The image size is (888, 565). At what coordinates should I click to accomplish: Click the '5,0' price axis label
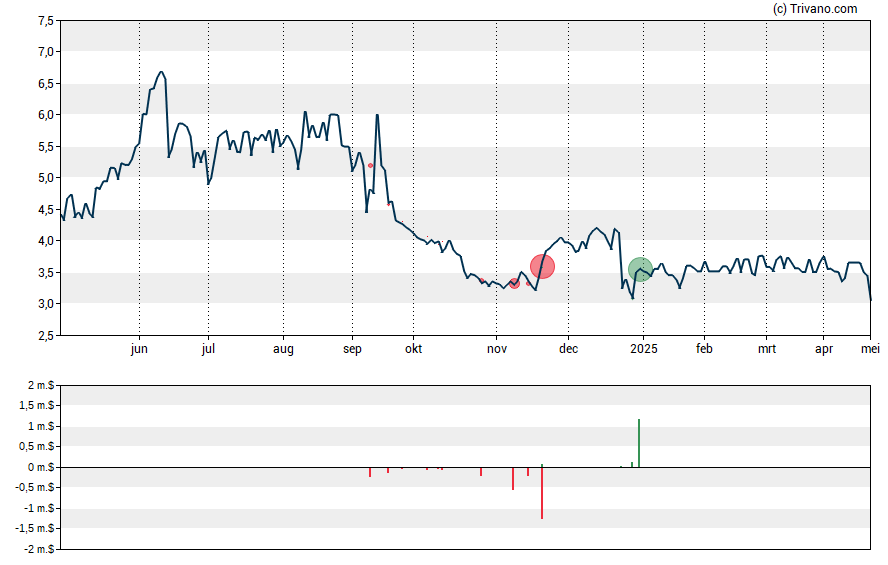[46, 178]
